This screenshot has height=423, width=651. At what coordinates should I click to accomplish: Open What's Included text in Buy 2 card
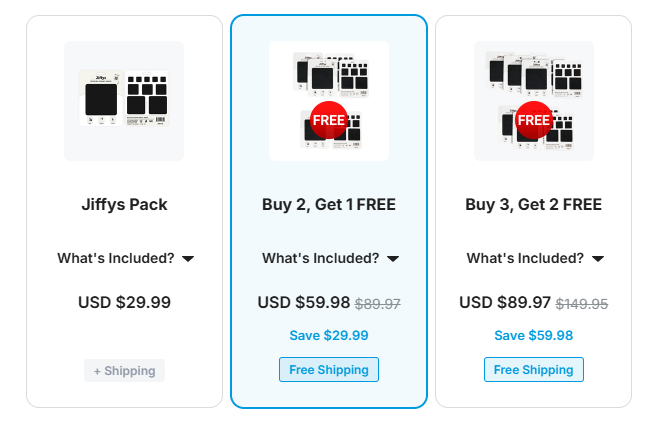321,258
